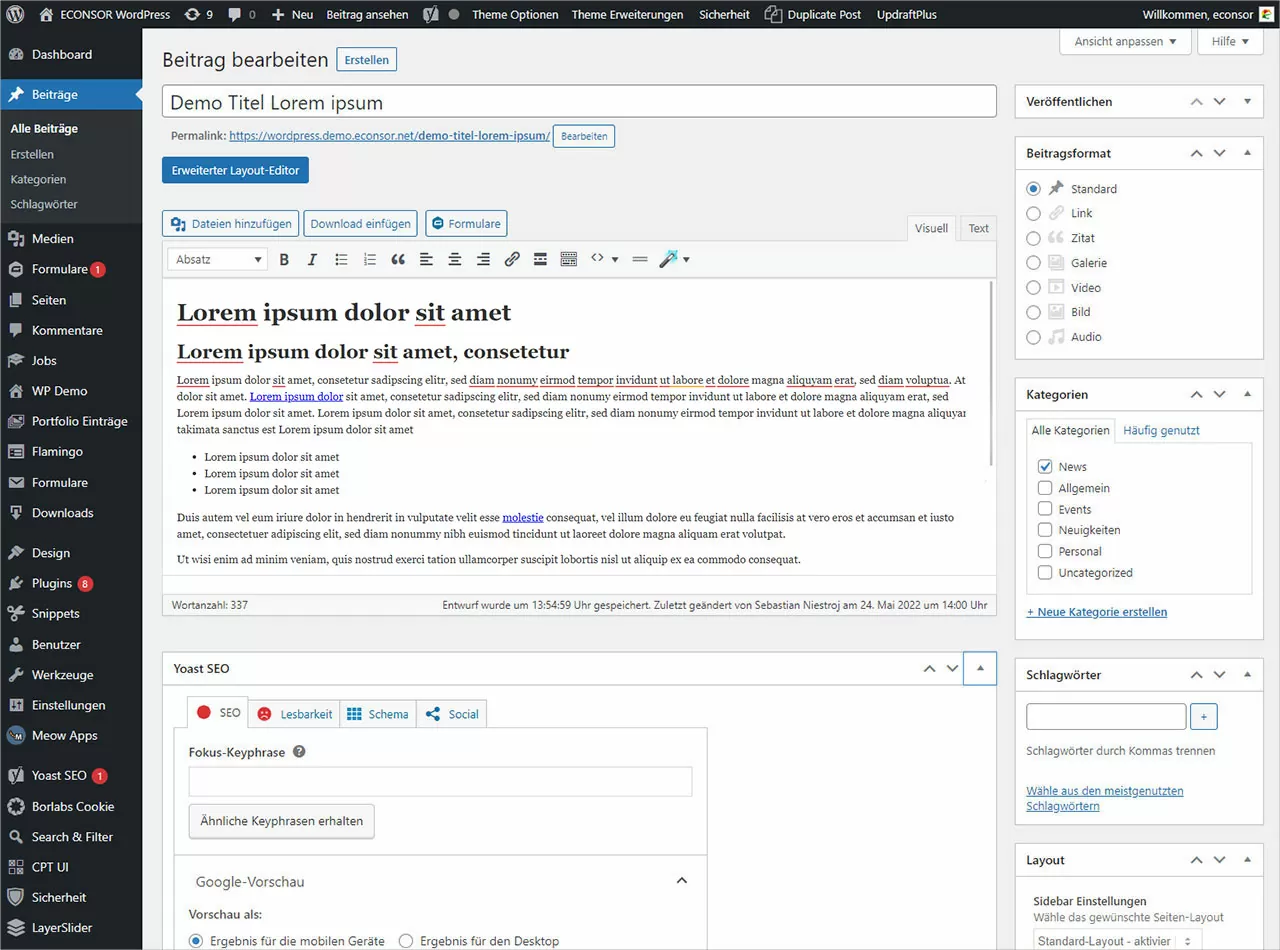Image resolution: width=1280 pixels, height=950 pixels.
Task: Open the Absatz paragraph style dropdown
Action: (x=216, y=259)
